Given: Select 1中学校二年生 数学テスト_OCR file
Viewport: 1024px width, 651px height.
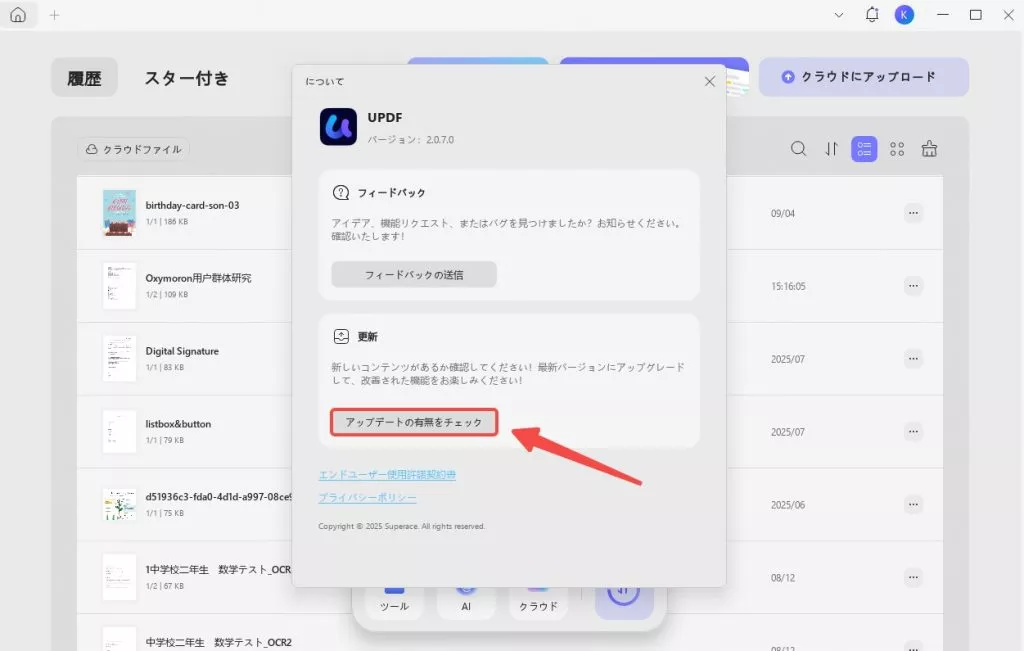Looking at the screenshot, I should point(218,569).
